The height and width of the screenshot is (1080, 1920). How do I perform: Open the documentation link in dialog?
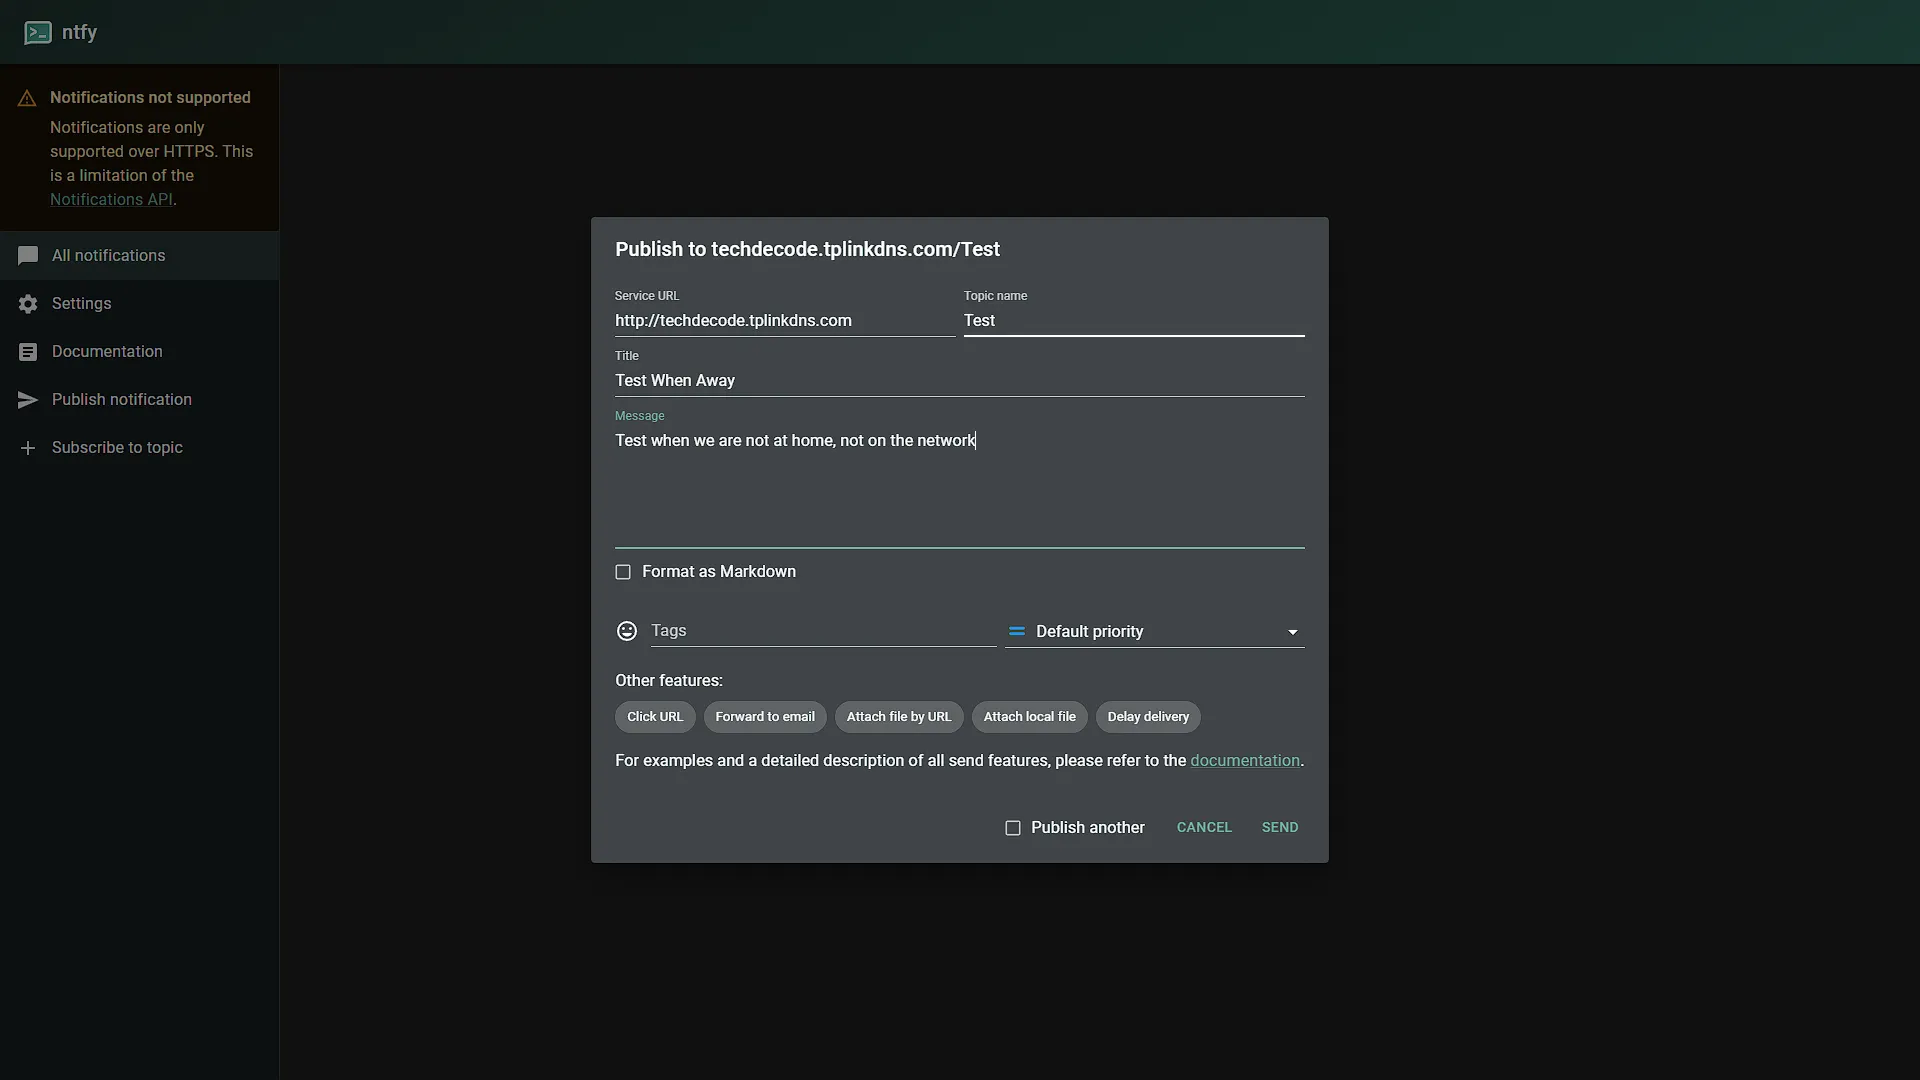coord(1245,761)
